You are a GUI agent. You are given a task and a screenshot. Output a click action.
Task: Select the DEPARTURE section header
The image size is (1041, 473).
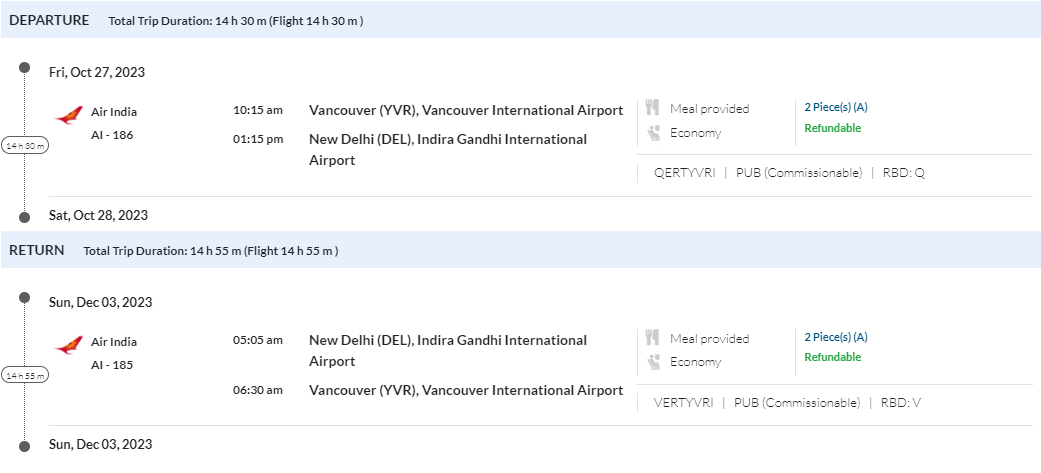pyautogui.click(x=49, y=20)
